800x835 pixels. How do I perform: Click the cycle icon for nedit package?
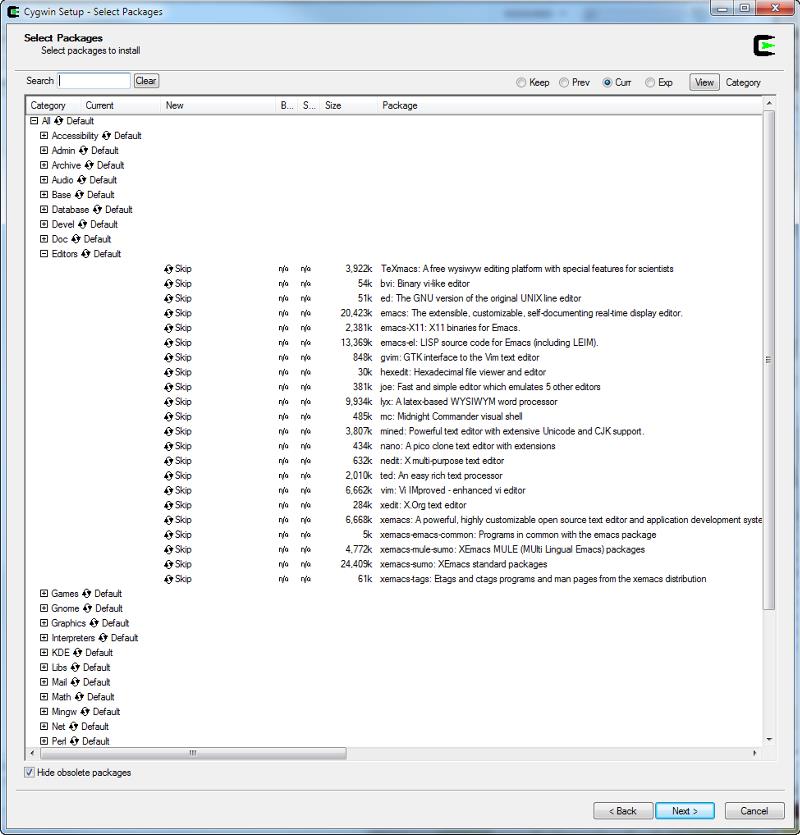[x=168, y=461]
